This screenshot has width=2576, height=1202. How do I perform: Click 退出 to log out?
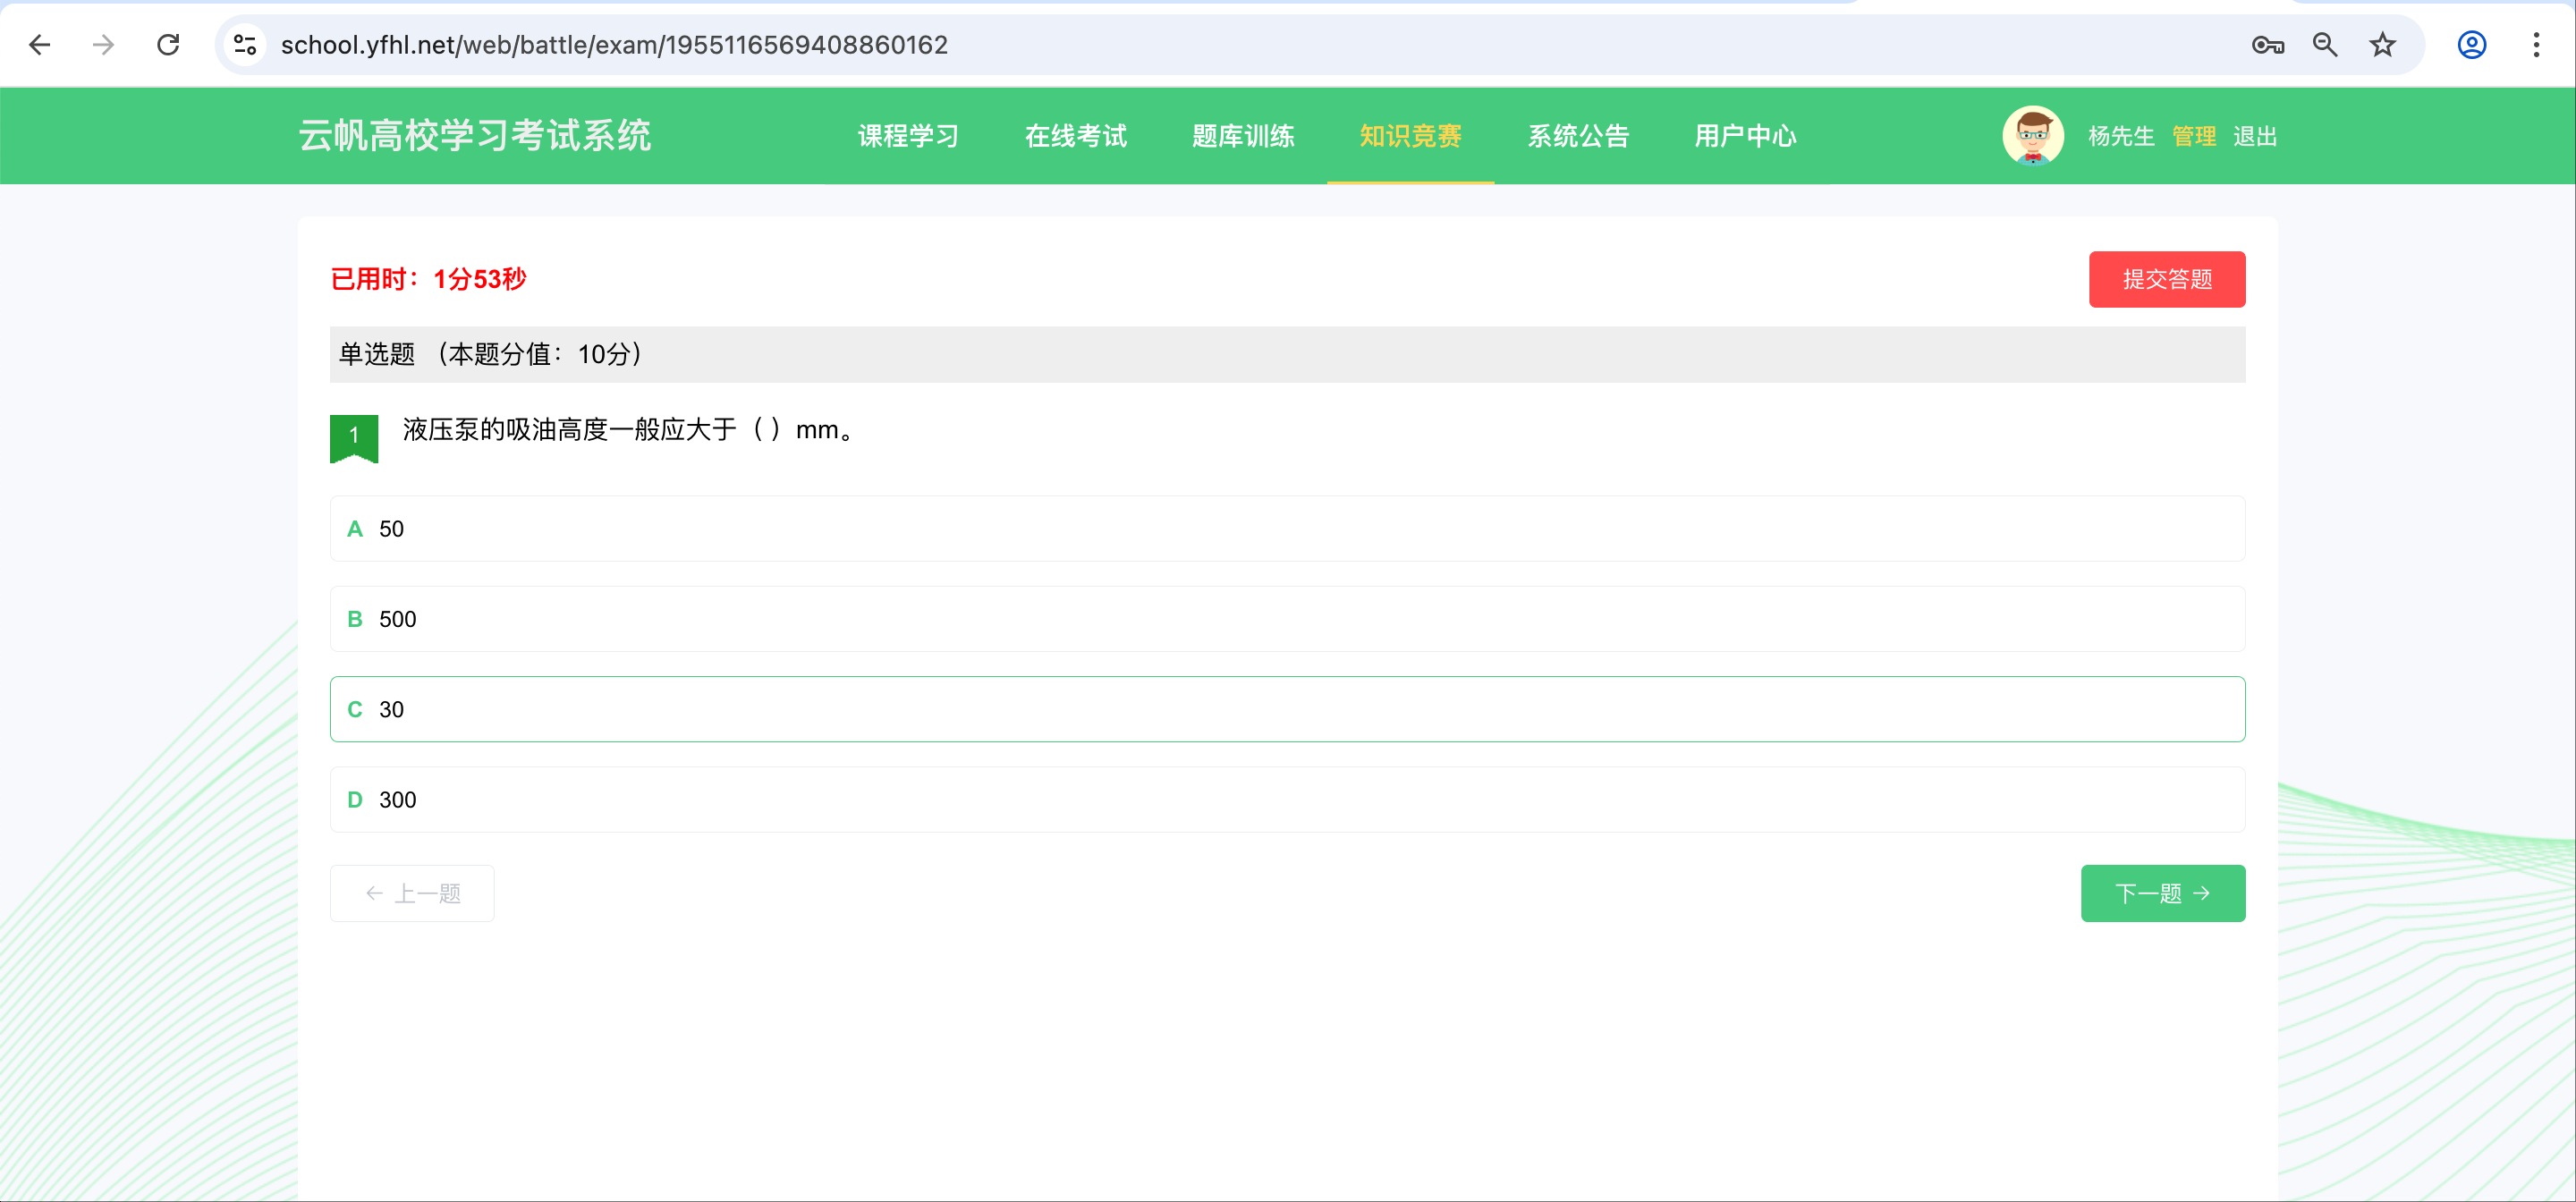(2255, 136)
